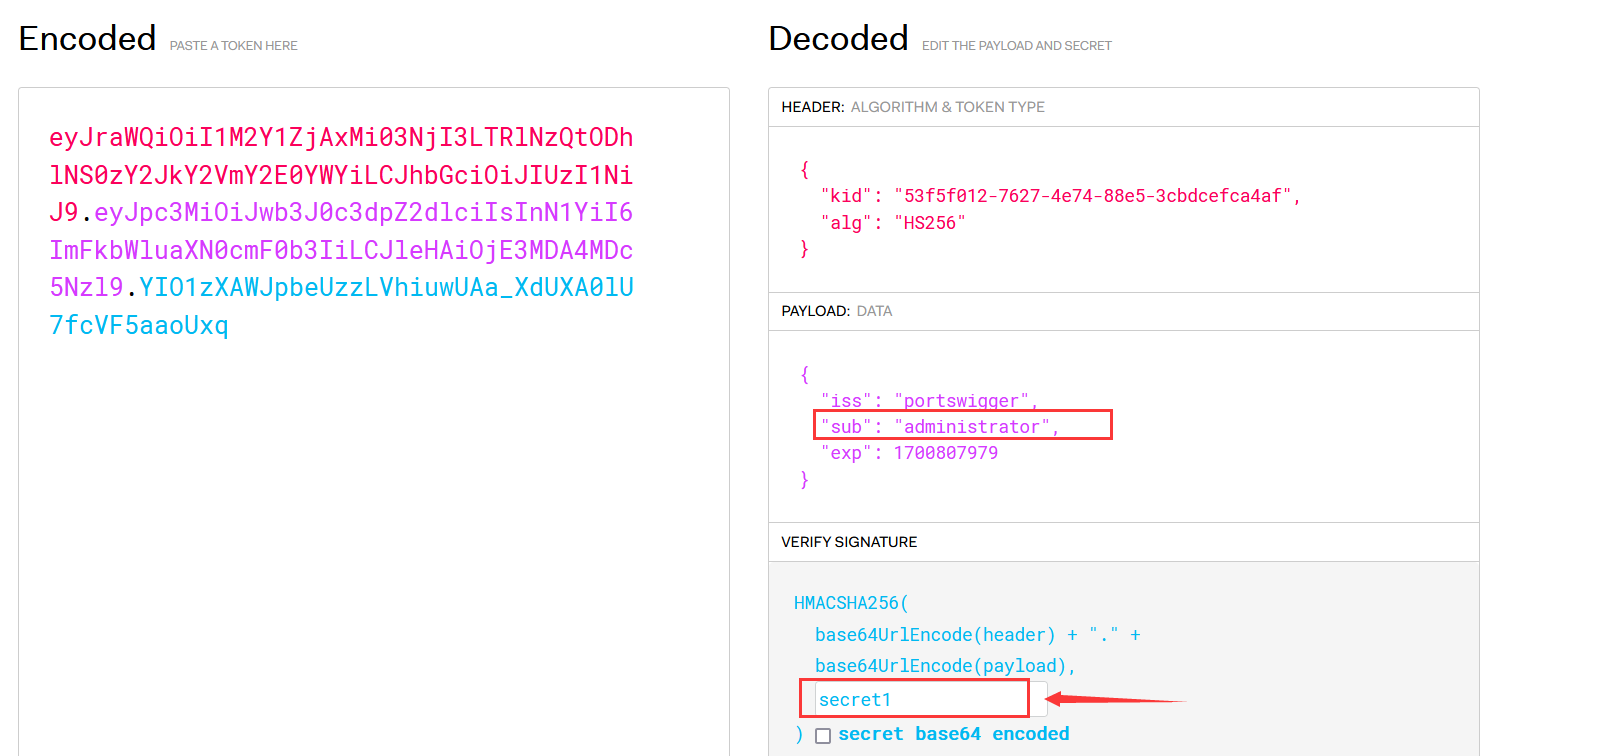Click the "alg": "HS256" header line
The height and width of the screenshot is (756, 1614).
coord(893,223)
